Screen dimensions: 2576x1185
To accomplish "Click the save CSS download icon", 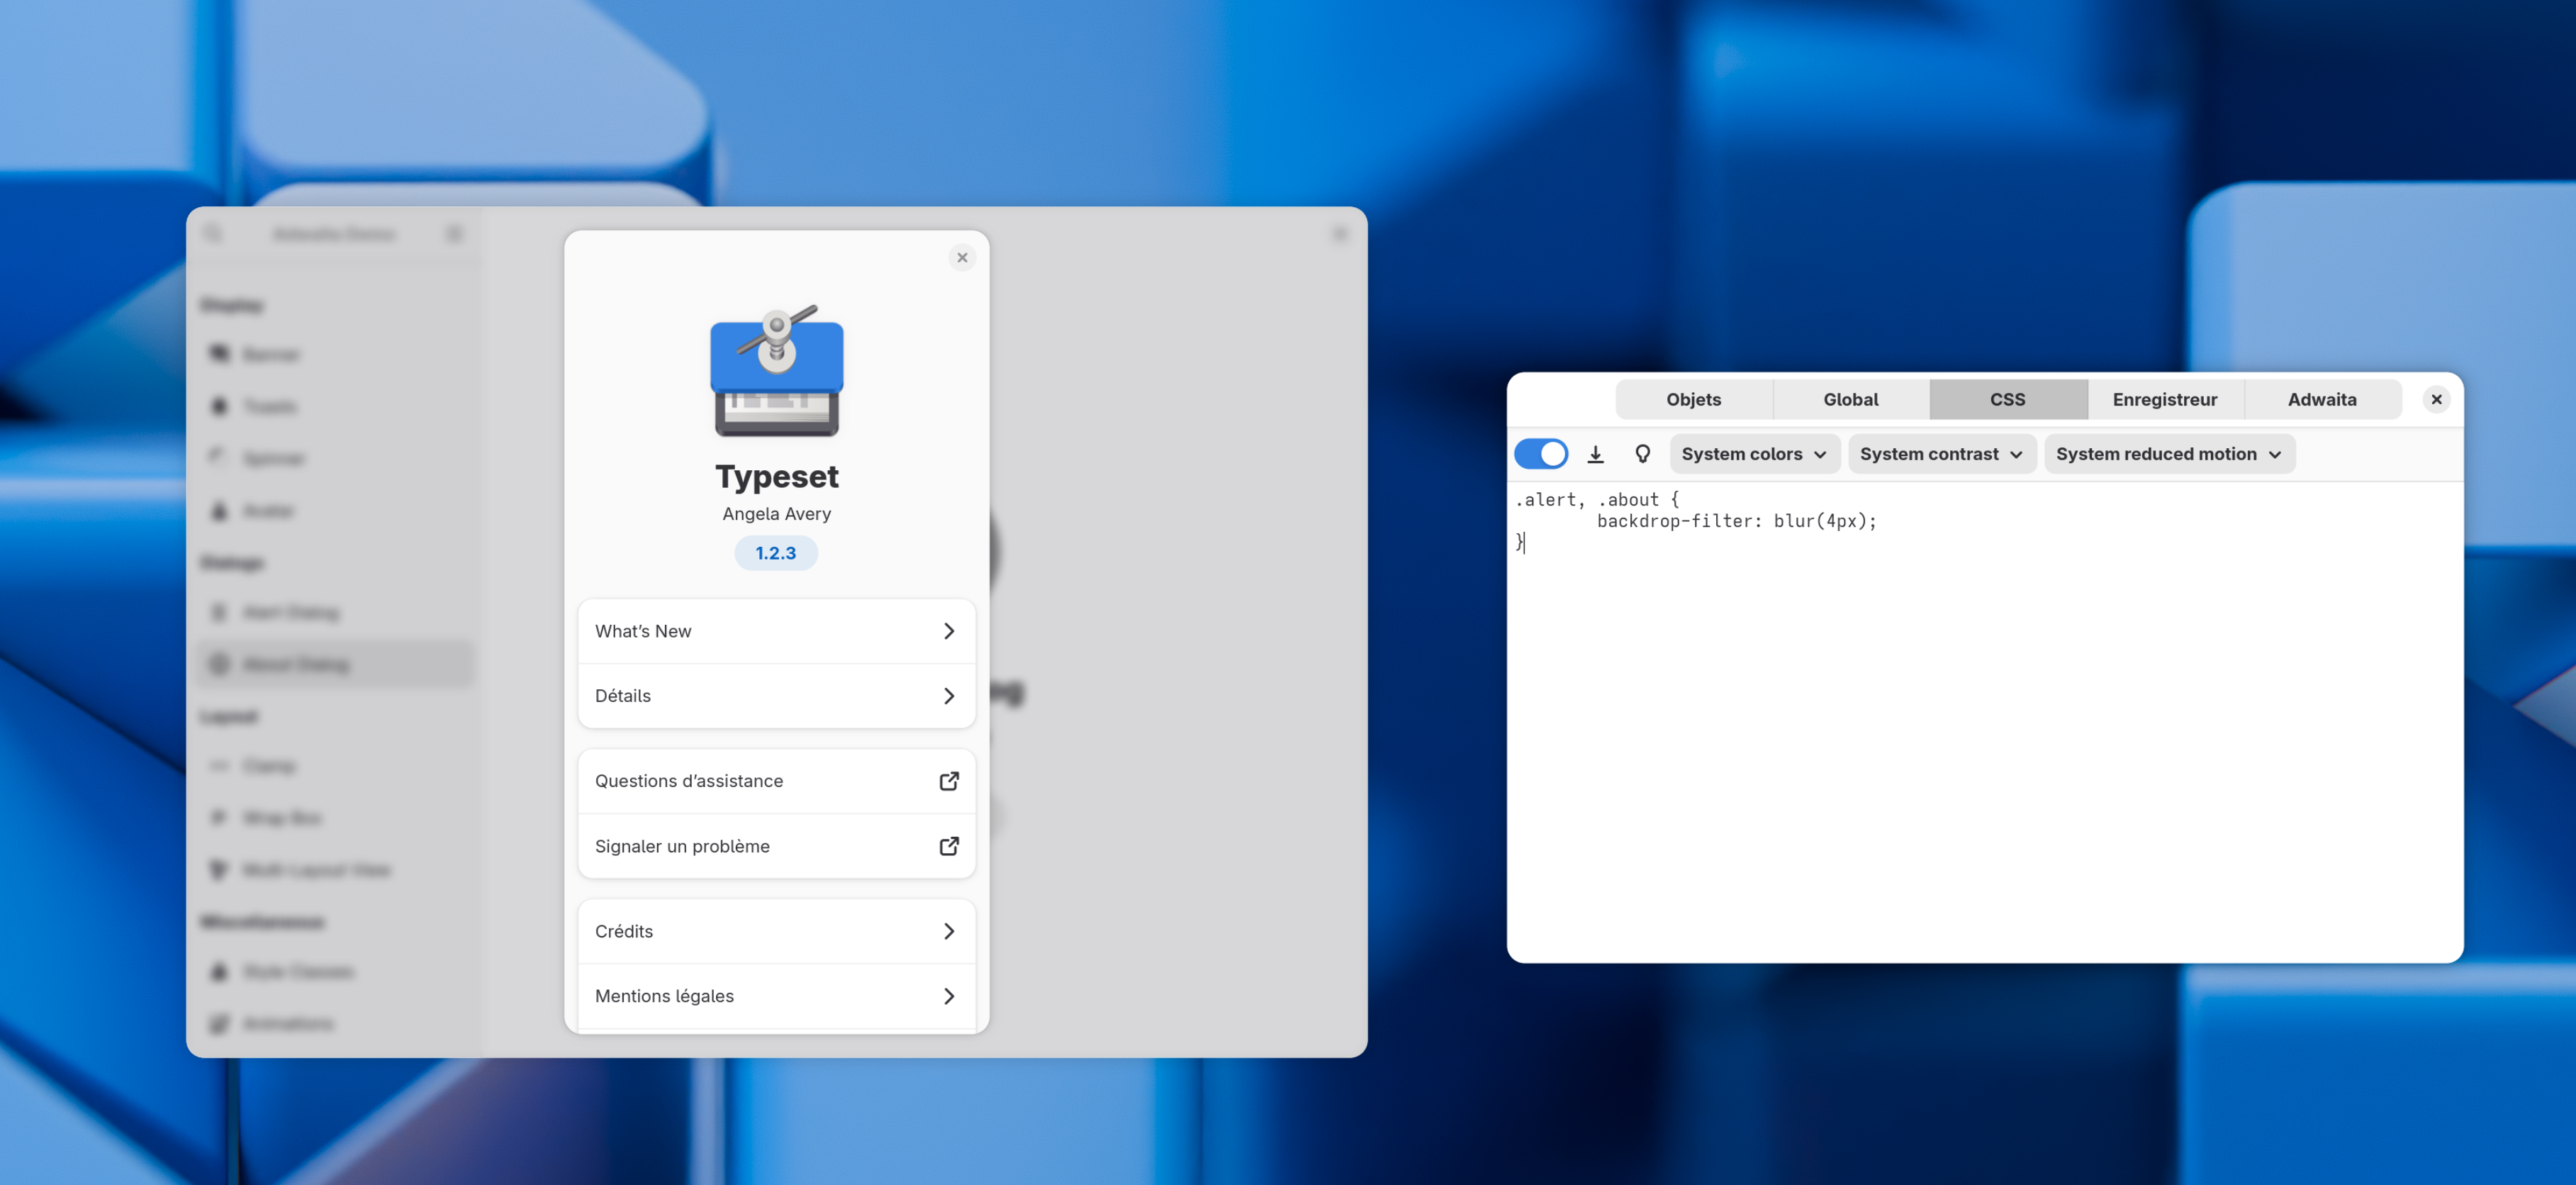I will [x=1595, y=454].
